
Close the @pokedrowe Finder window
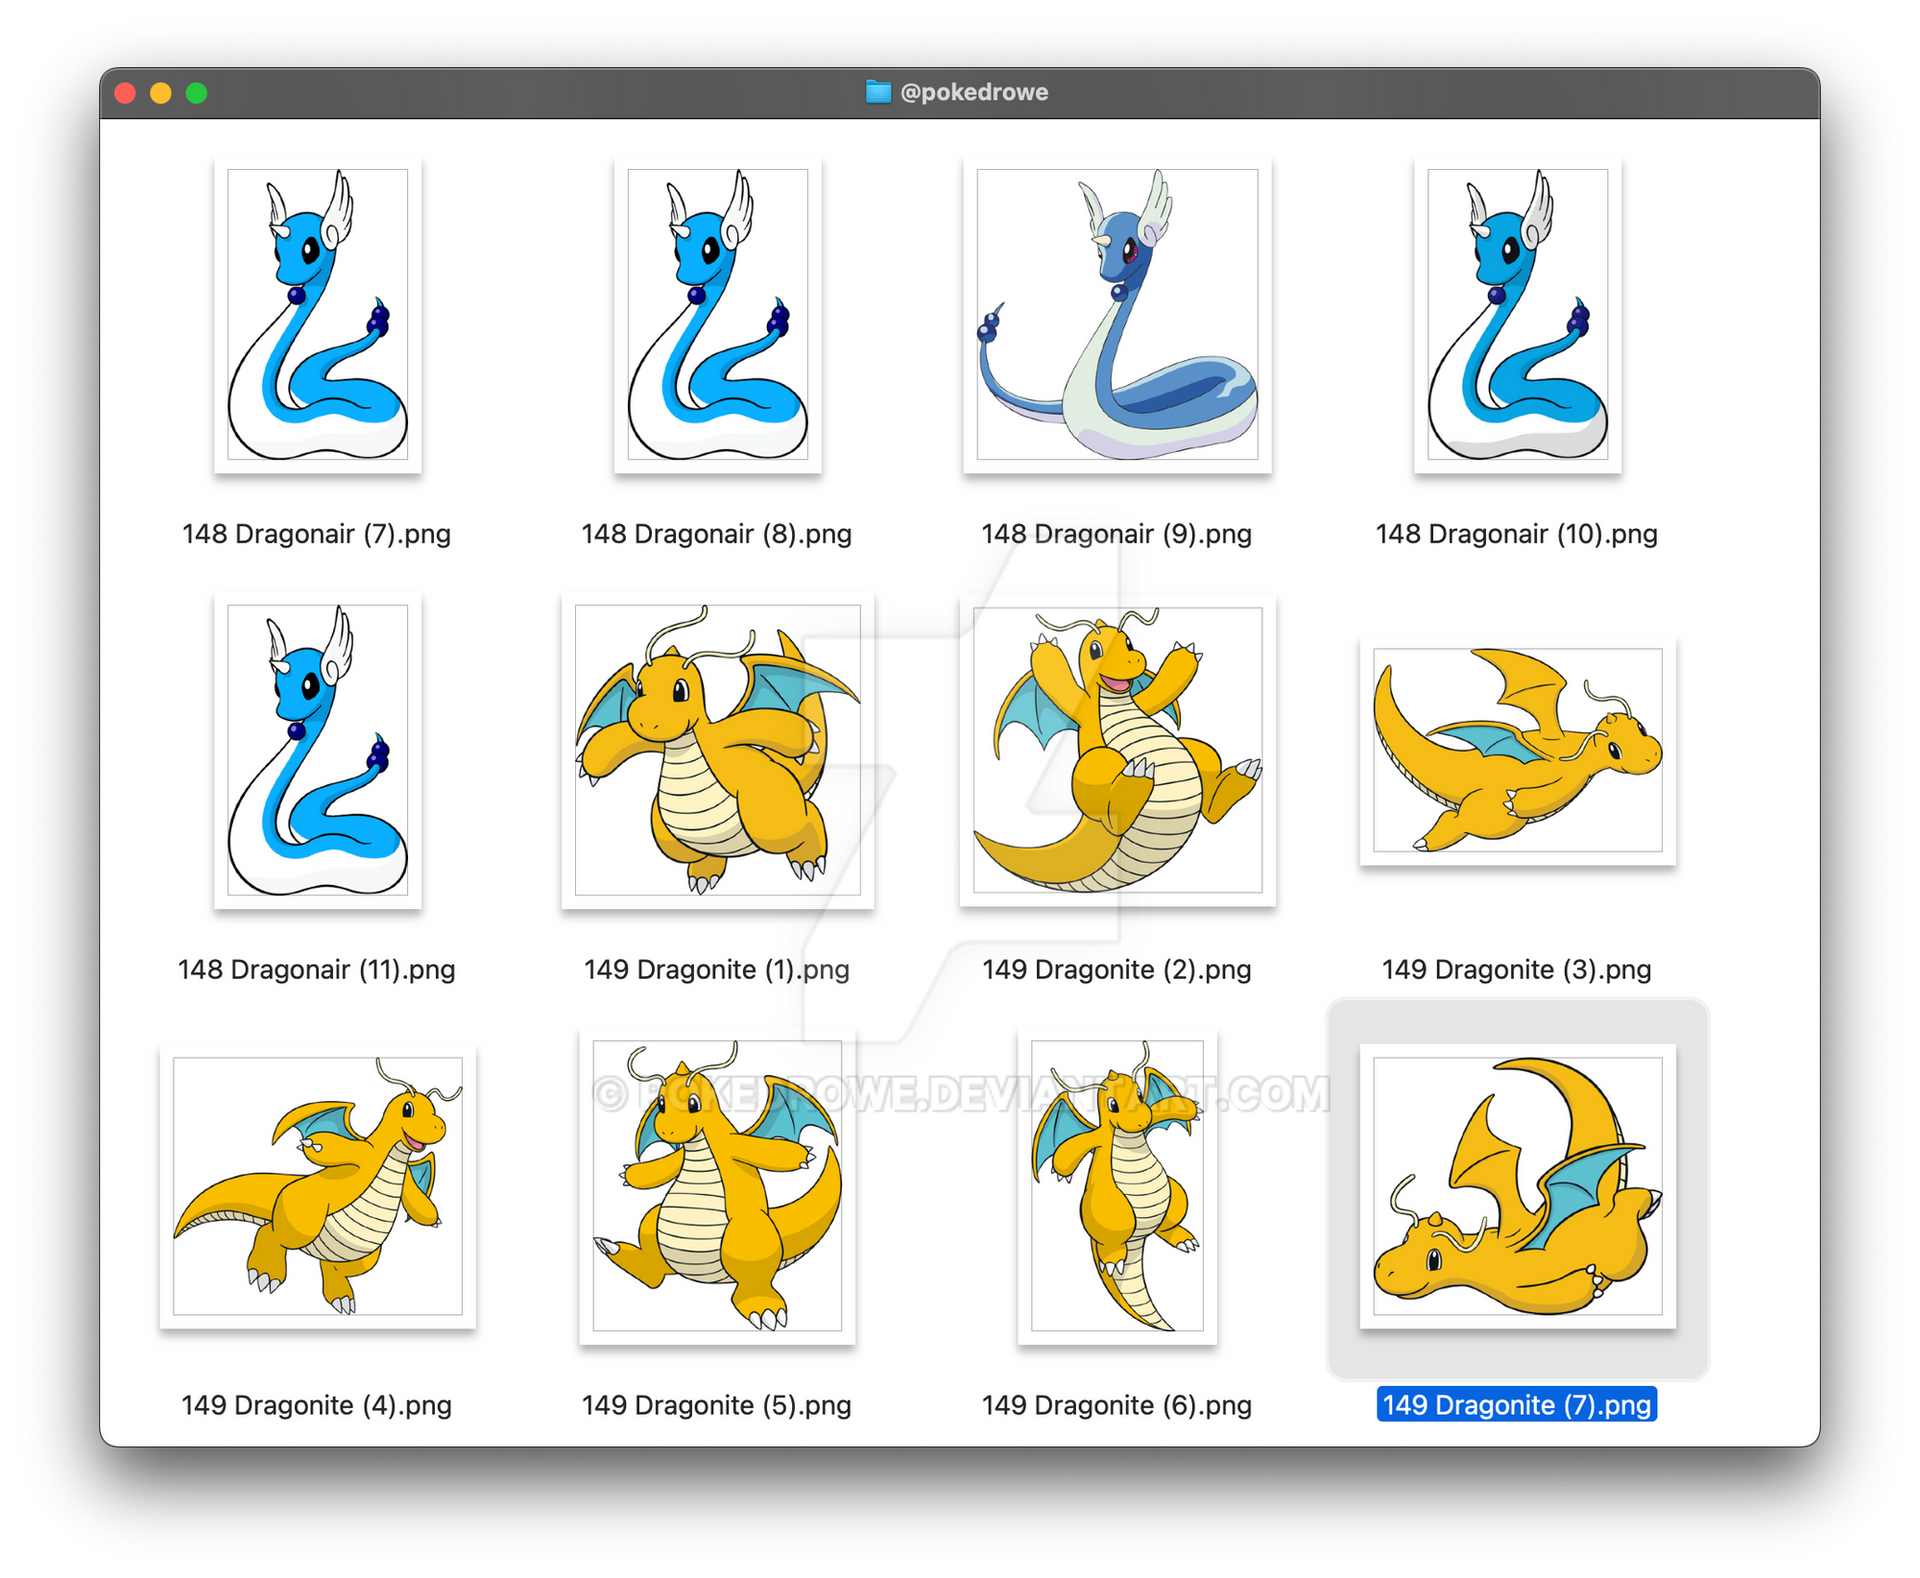coord(125,93)
